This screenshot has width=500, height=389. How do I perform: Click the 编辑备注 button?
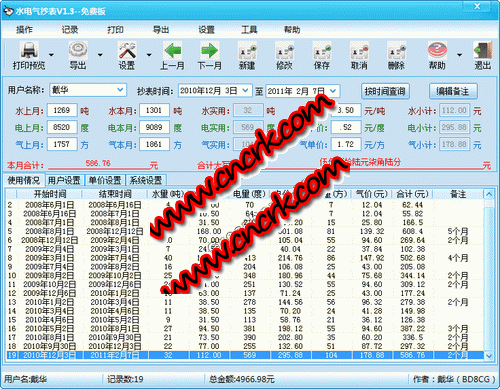(x=453, y=91)
